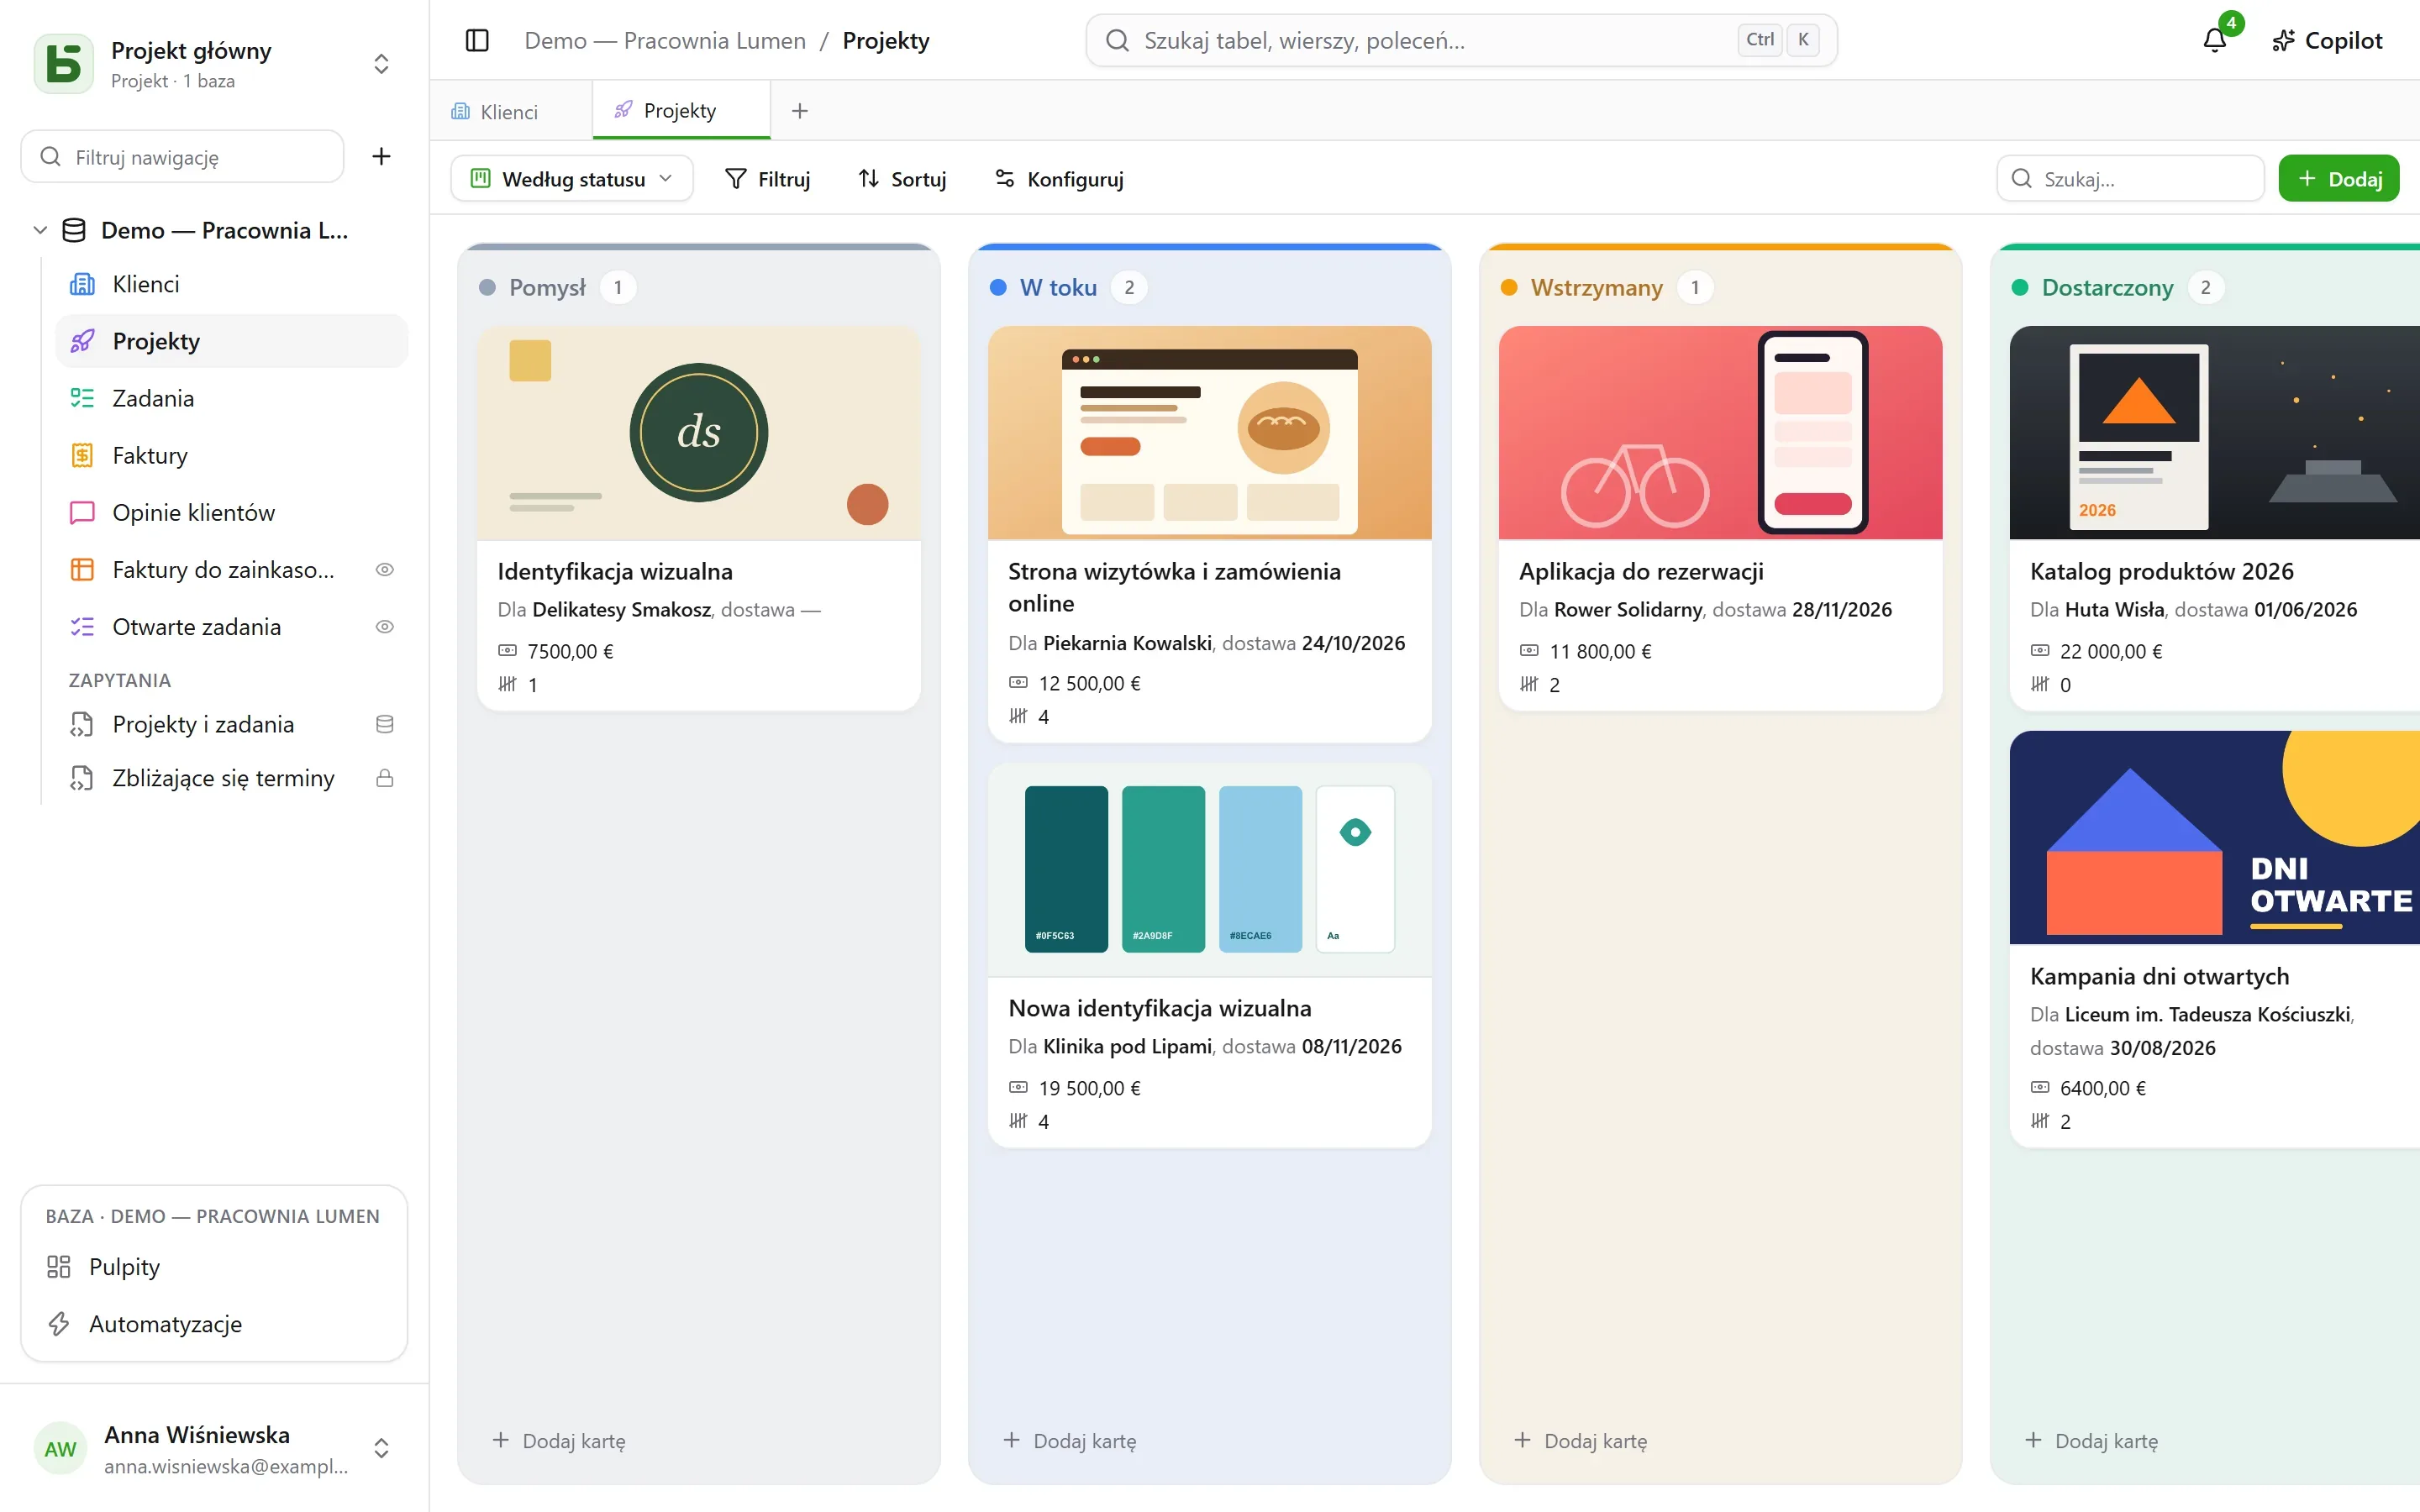Toggle the sidebar panel icon
The width and height of the screenshot is (2420, 1512).
click(x=477, y=41)
